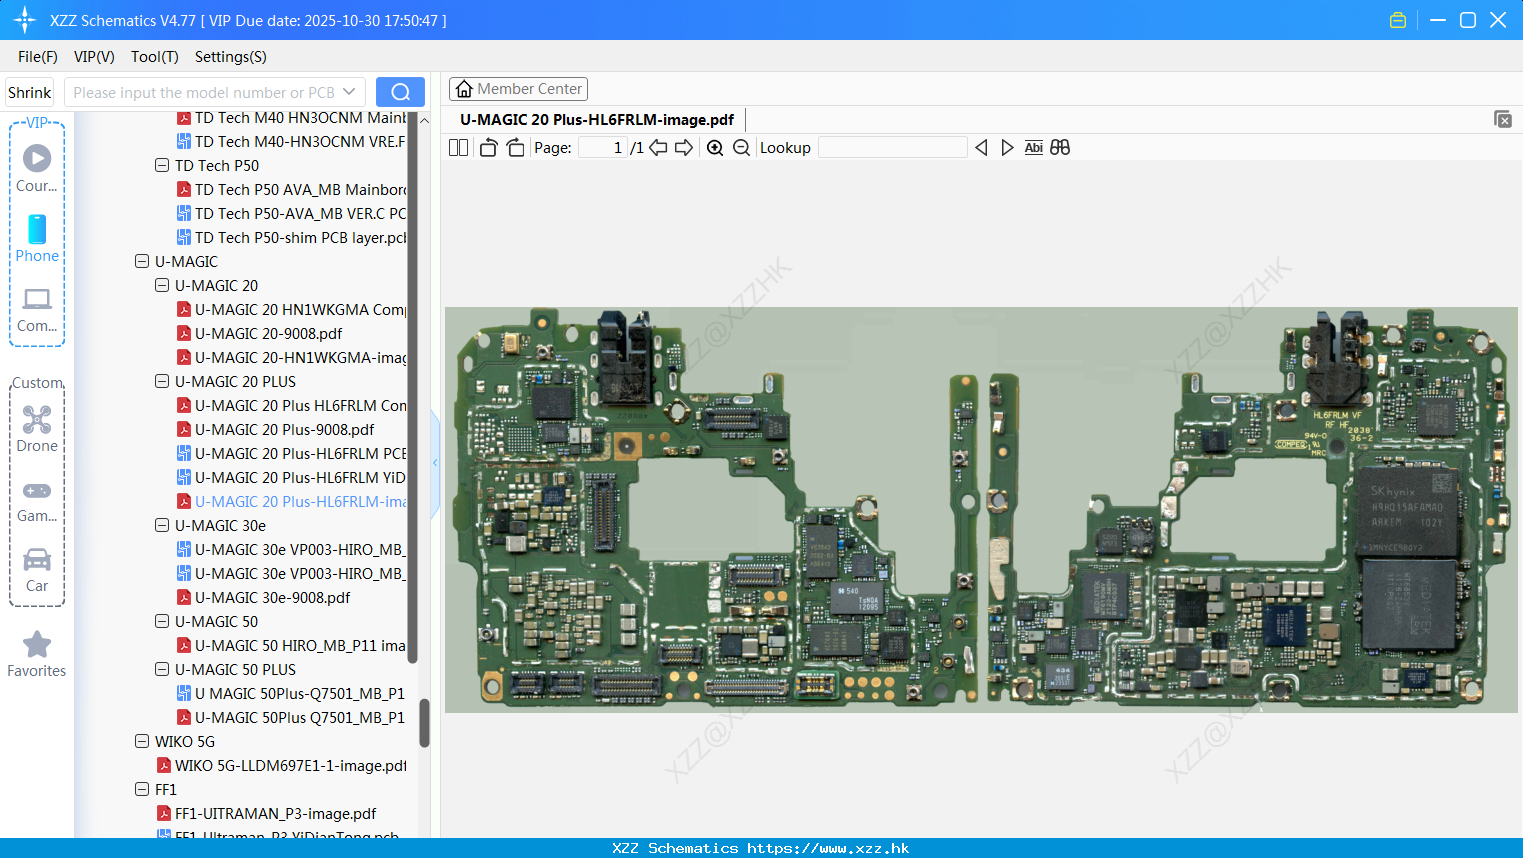Collapse the WIKO 5G folder
The image size is (1523, 858).
click(142, 742)
